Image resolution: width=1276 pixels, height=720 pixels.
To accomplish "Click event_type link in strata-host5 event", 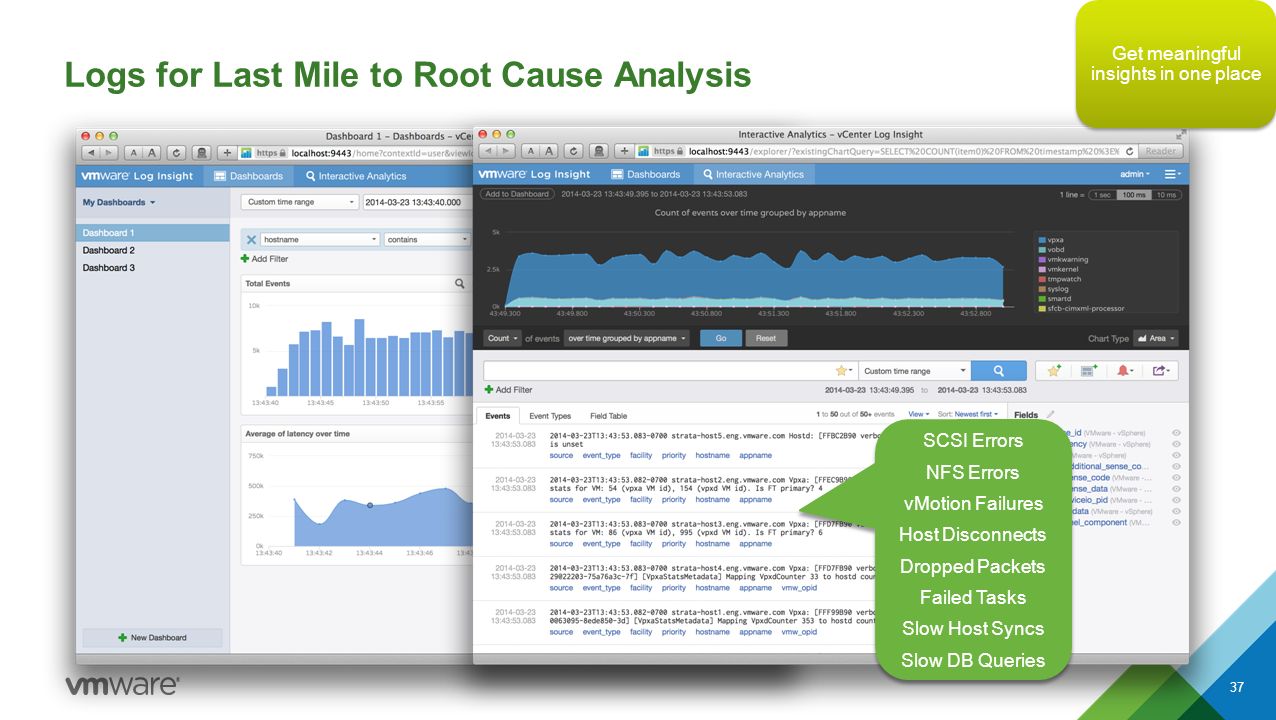I will coord(601,455).
